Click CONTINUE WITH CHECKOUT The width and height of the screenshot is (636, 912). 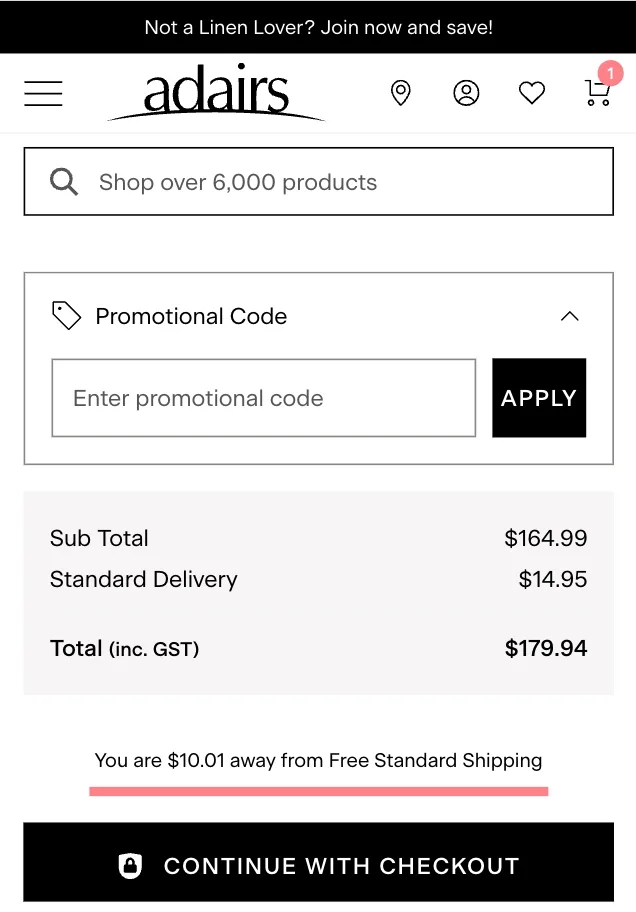(318, 865)
